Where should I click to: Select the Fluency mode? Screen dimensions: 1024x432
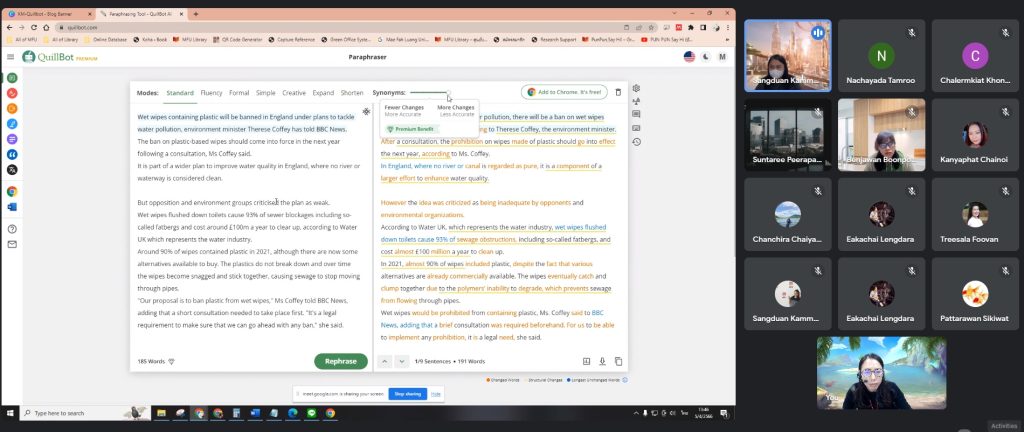211,92
